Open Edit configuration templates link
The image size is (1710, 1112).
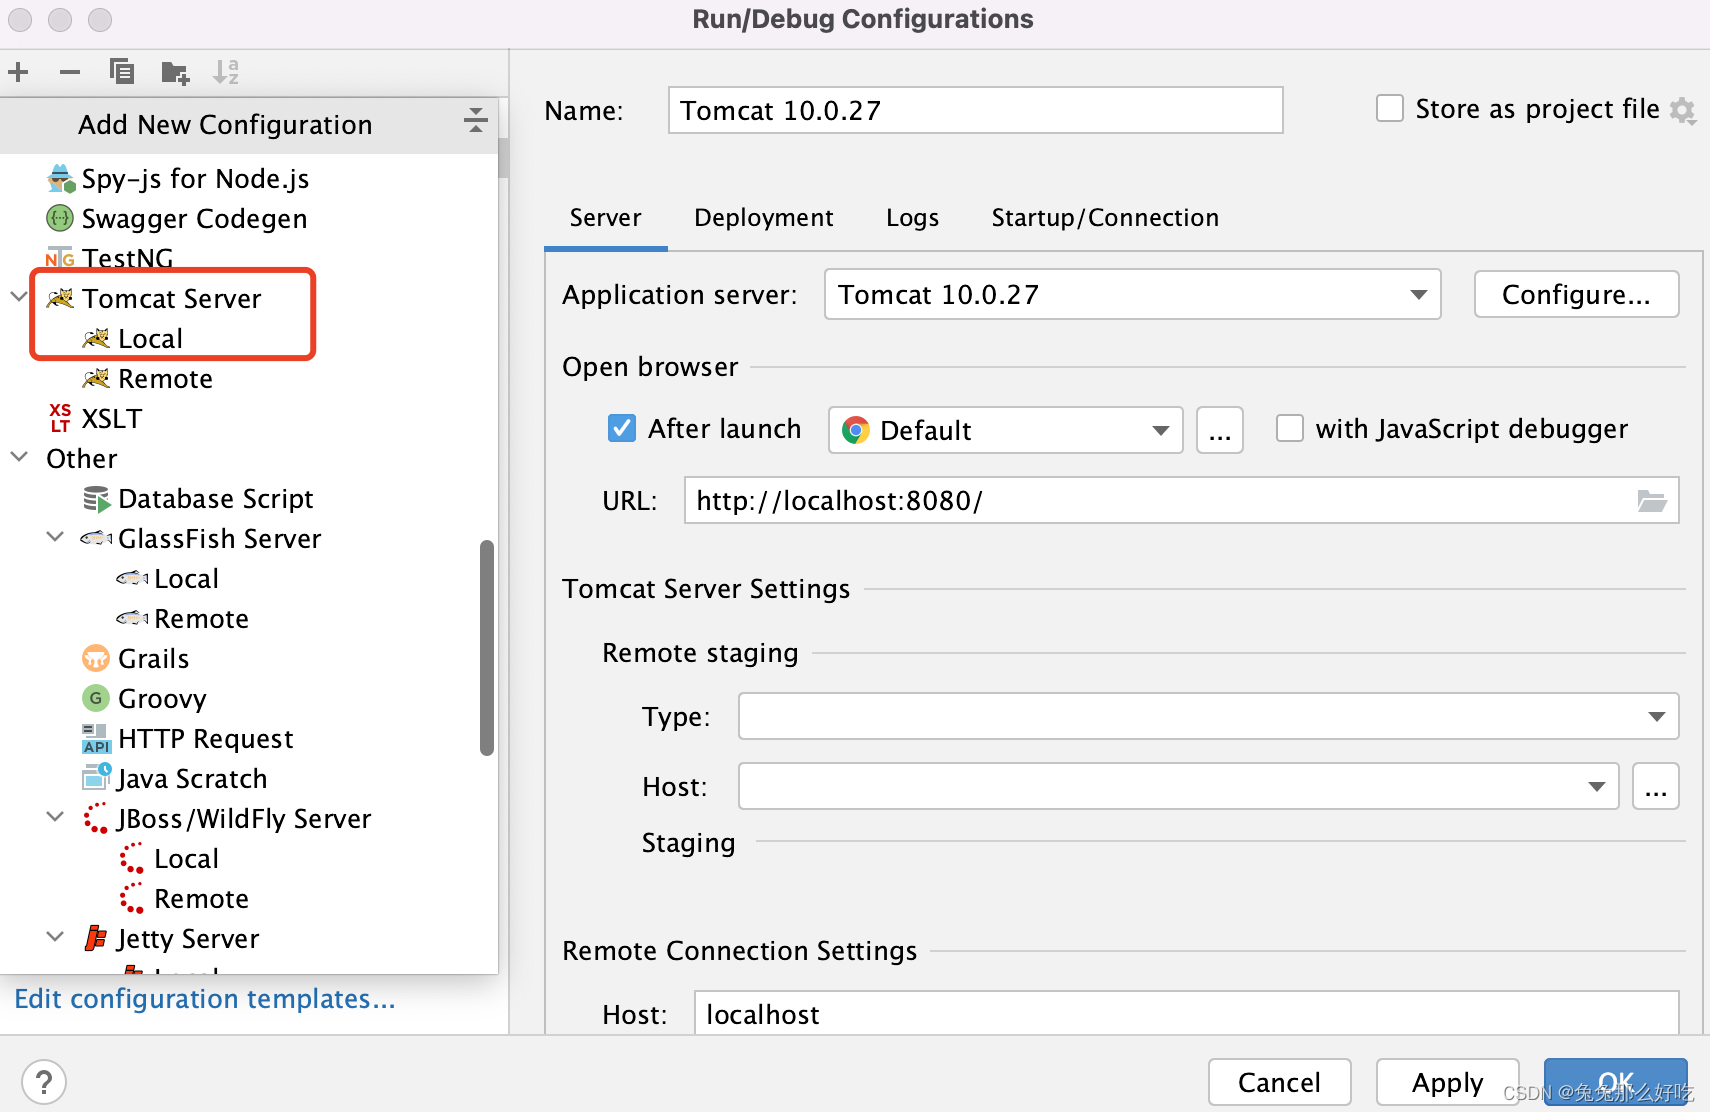coord(205,999)
